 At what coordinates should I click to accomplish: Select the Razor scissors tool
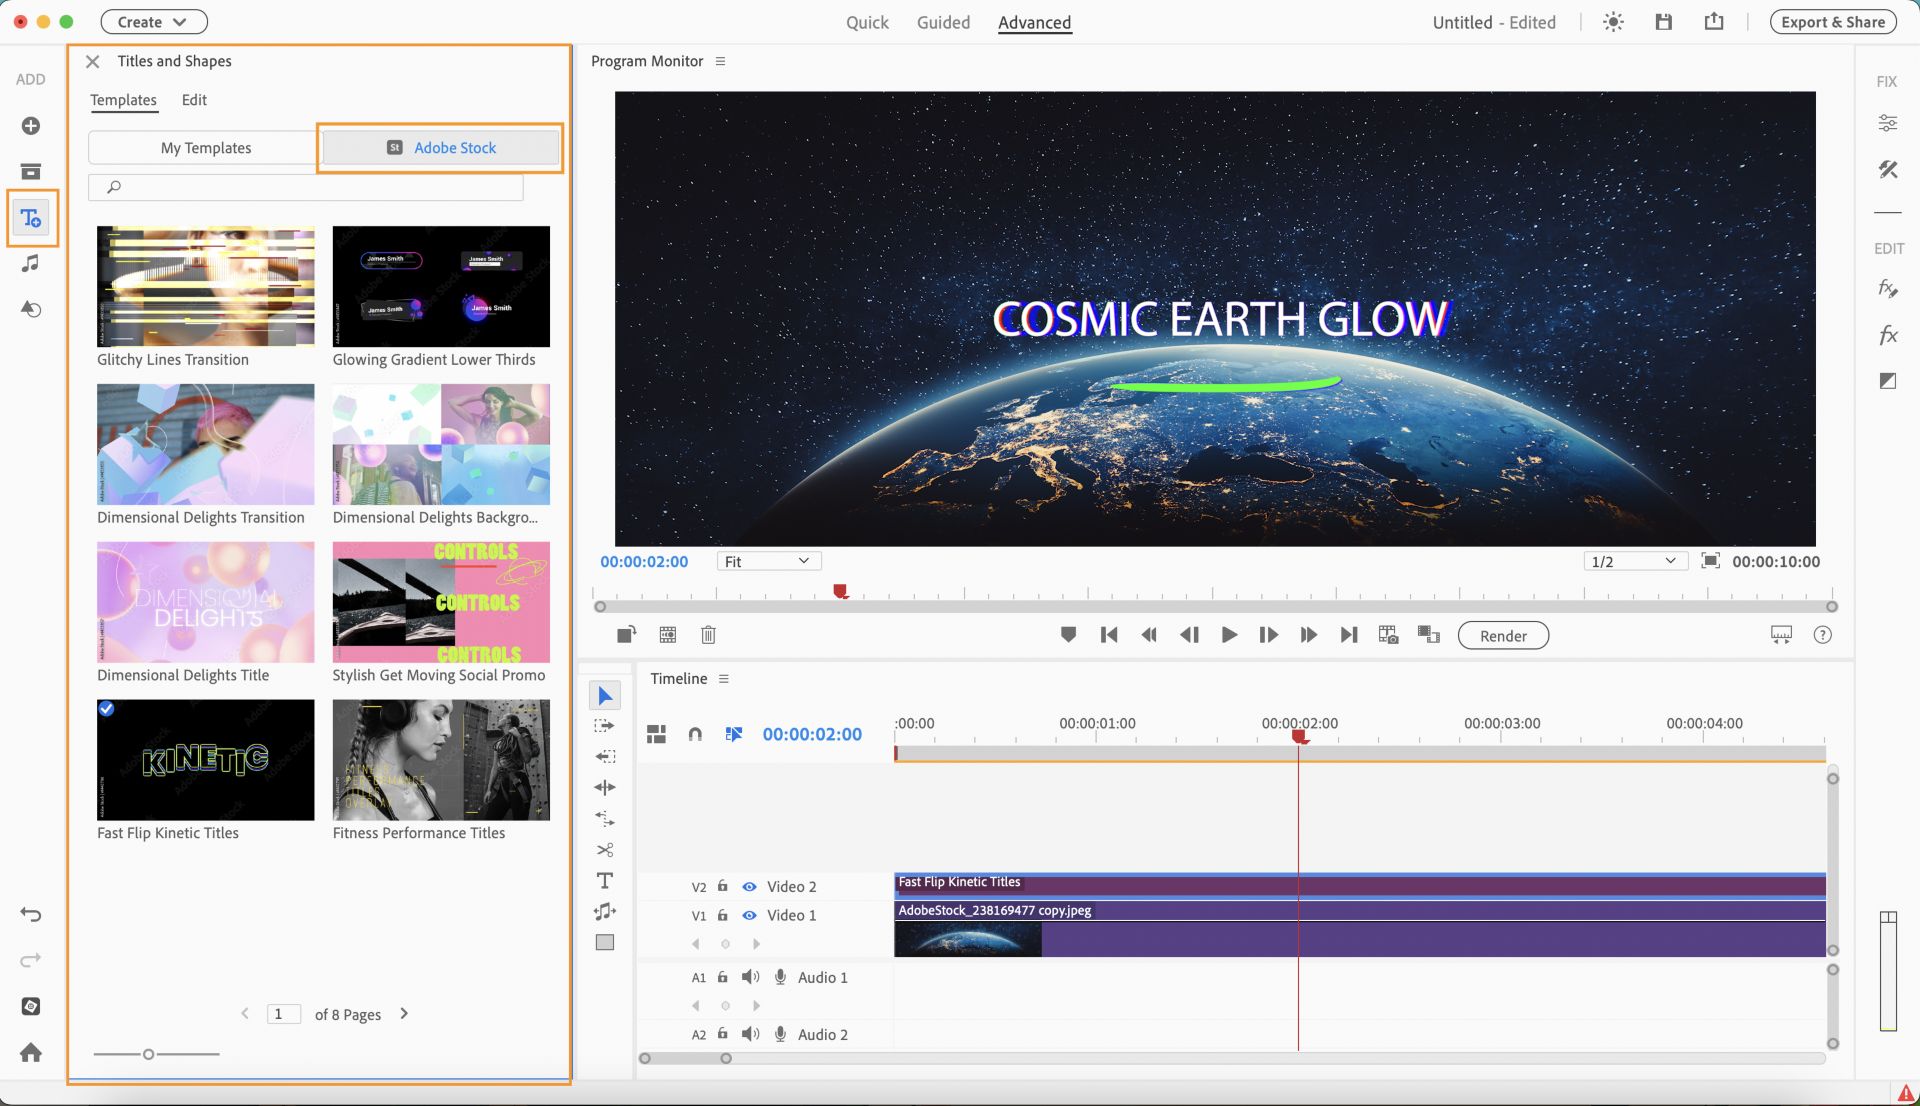click(605, 850)
